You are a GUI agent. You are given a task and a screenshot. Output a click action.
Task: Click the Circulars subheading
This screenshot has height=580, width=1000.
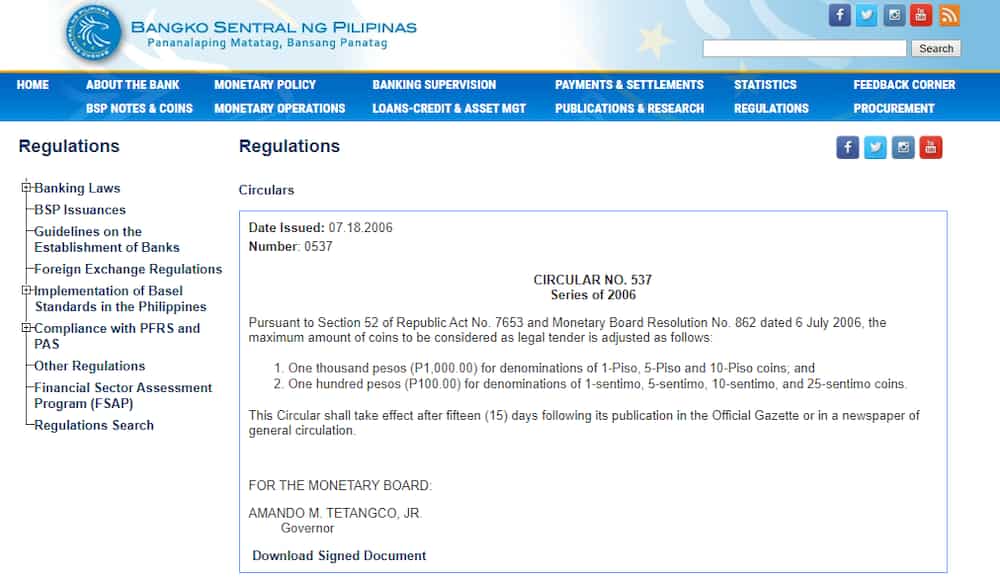click(x=266, y=190)
